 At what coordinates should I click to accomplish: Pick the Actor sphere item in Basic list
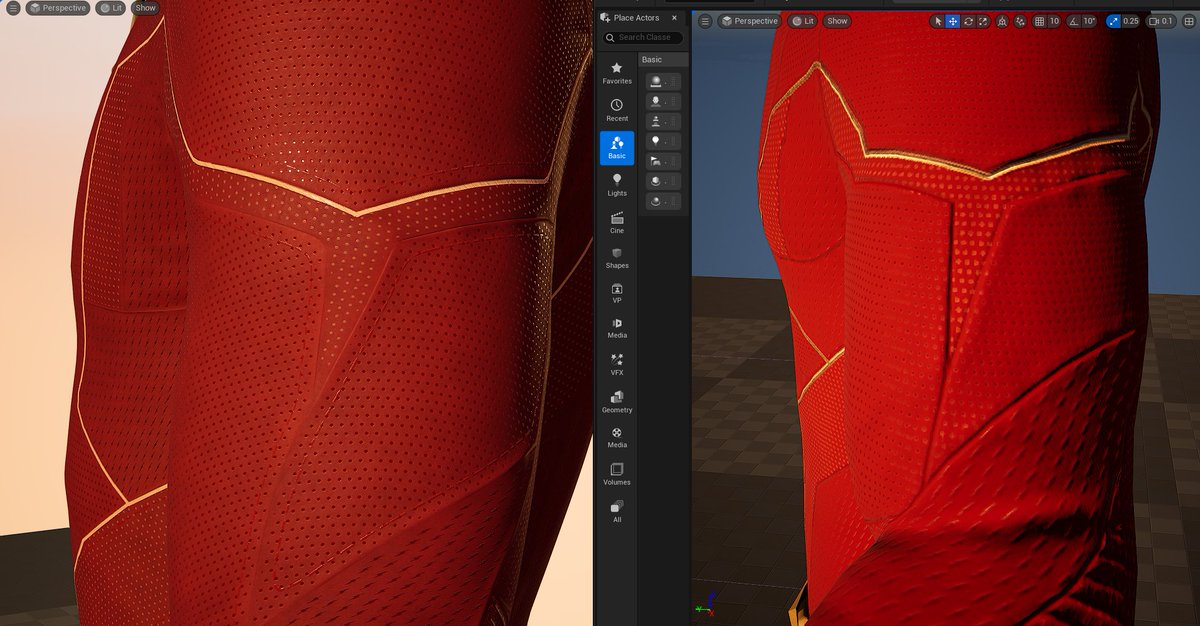pos(664,81)
